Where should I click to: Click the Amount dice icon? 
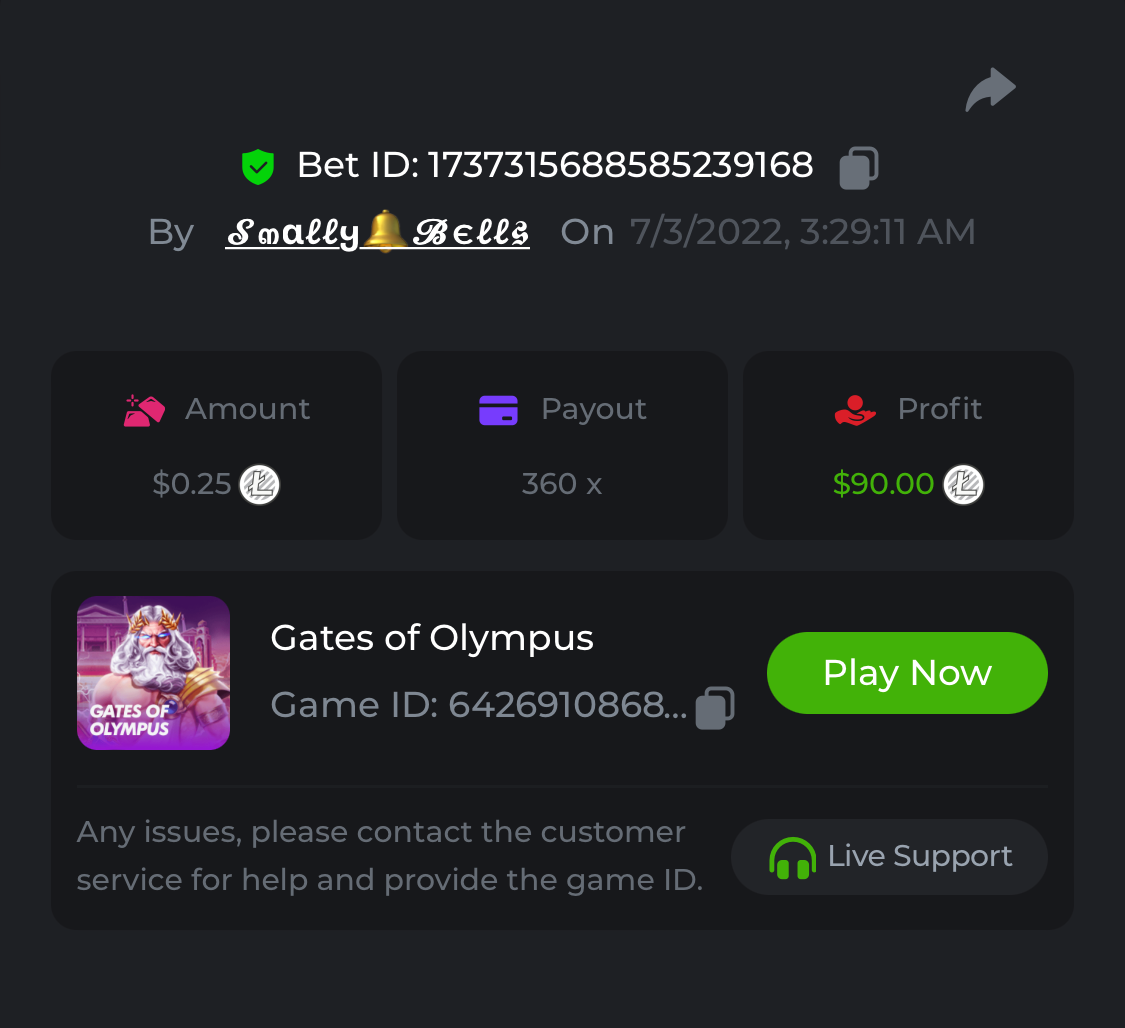(x=144, y=410)
